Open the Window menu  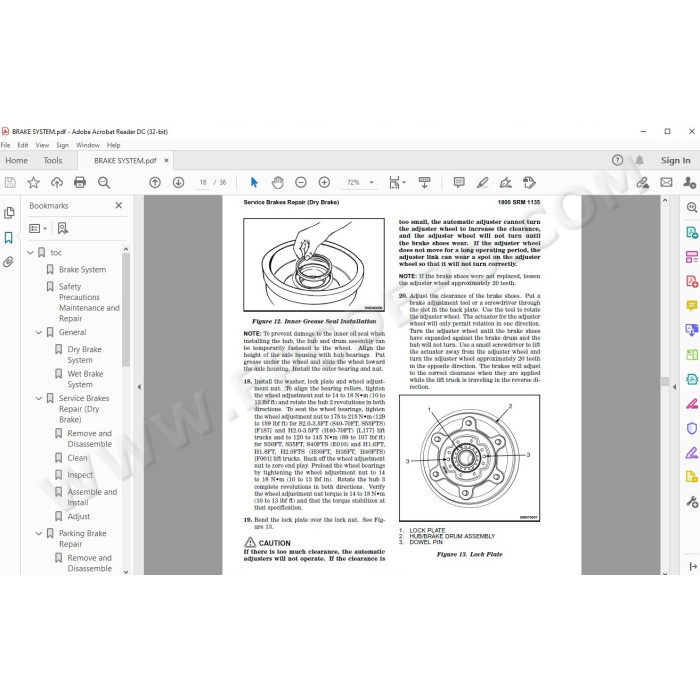pos(88,145)
